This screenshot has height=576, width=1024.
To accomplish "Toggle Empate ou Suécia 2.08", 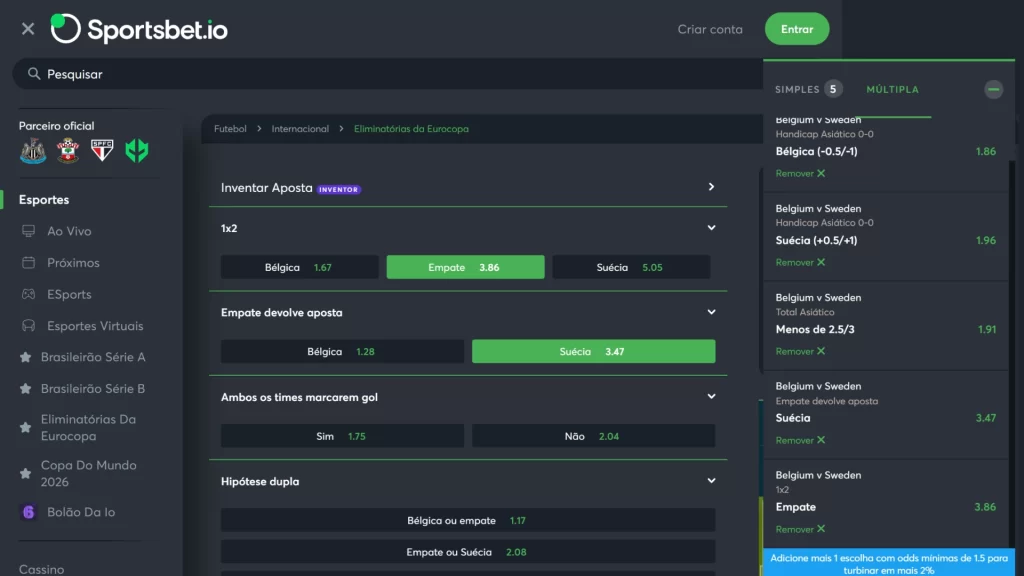I will (468, 552).
